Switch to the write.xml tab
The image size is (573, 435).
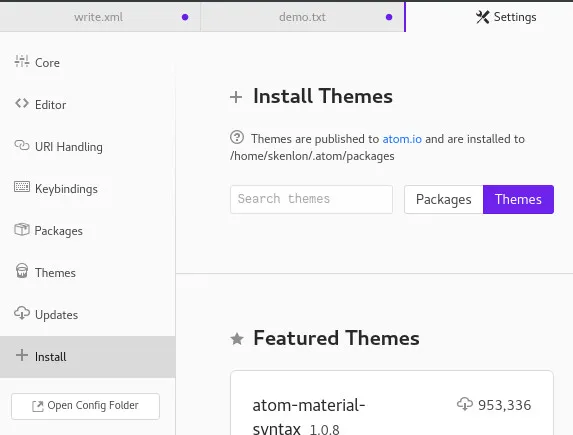point(100,17)
